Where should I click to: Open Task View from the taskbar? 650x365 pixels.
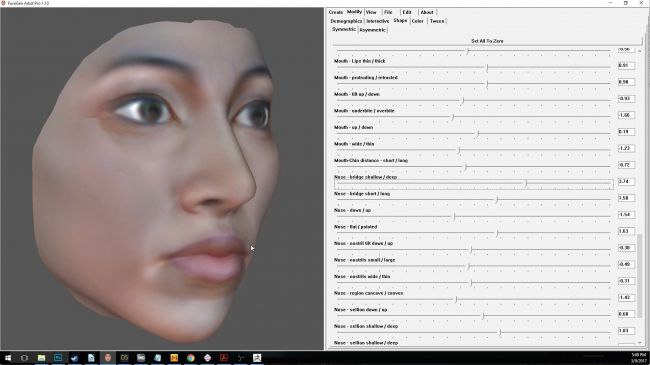pyautogui.click(x=24, y=358)
